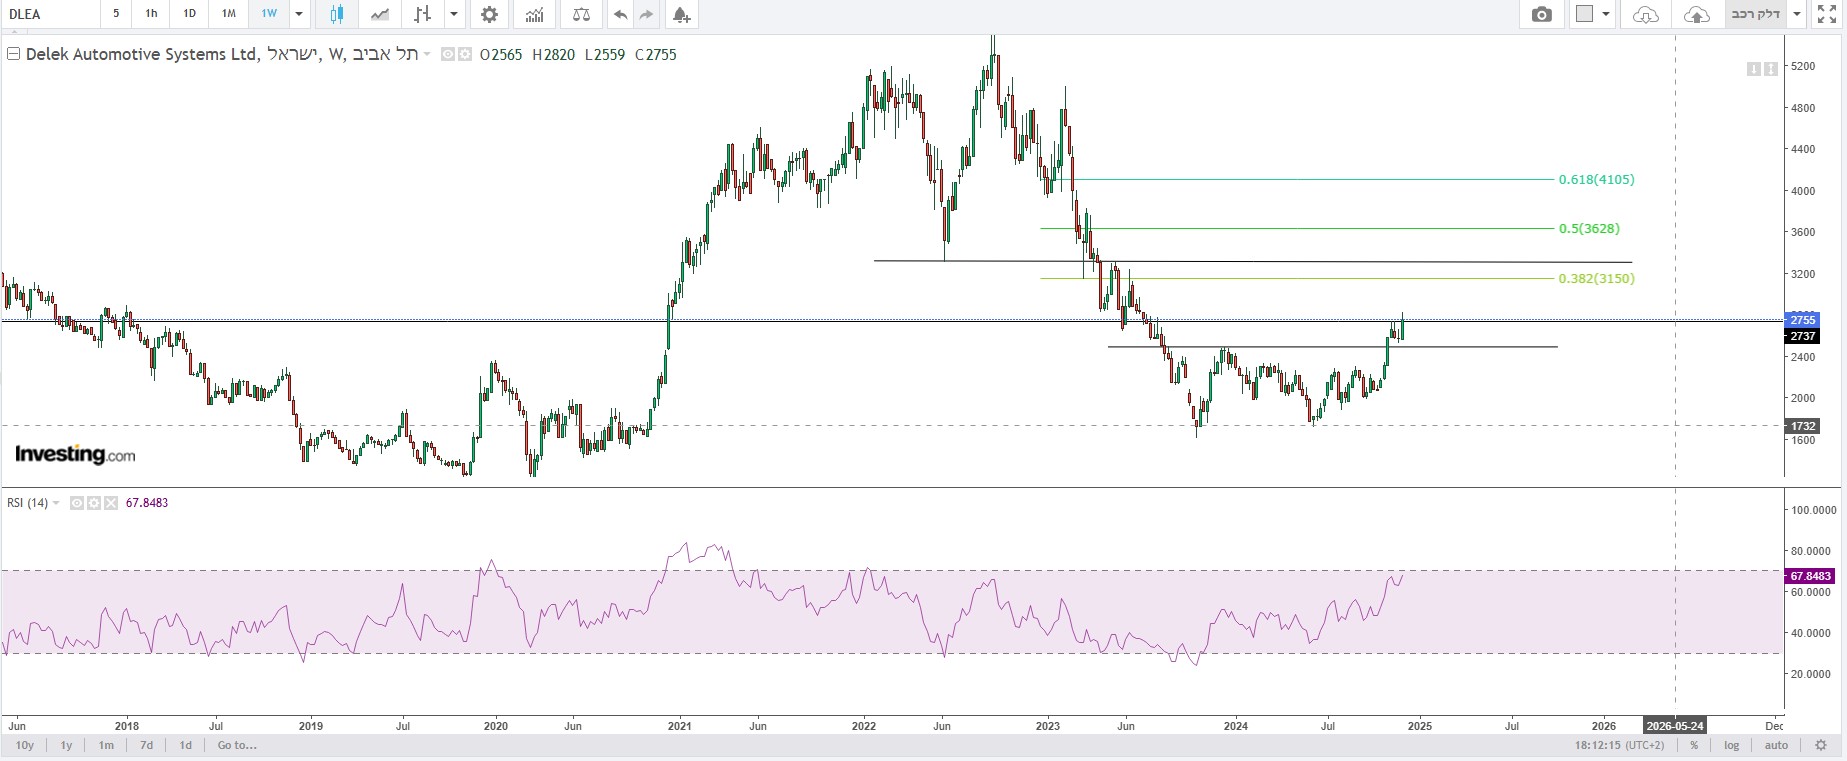
Task: Save the chart to the cloud
Action: pos(1697,14)
